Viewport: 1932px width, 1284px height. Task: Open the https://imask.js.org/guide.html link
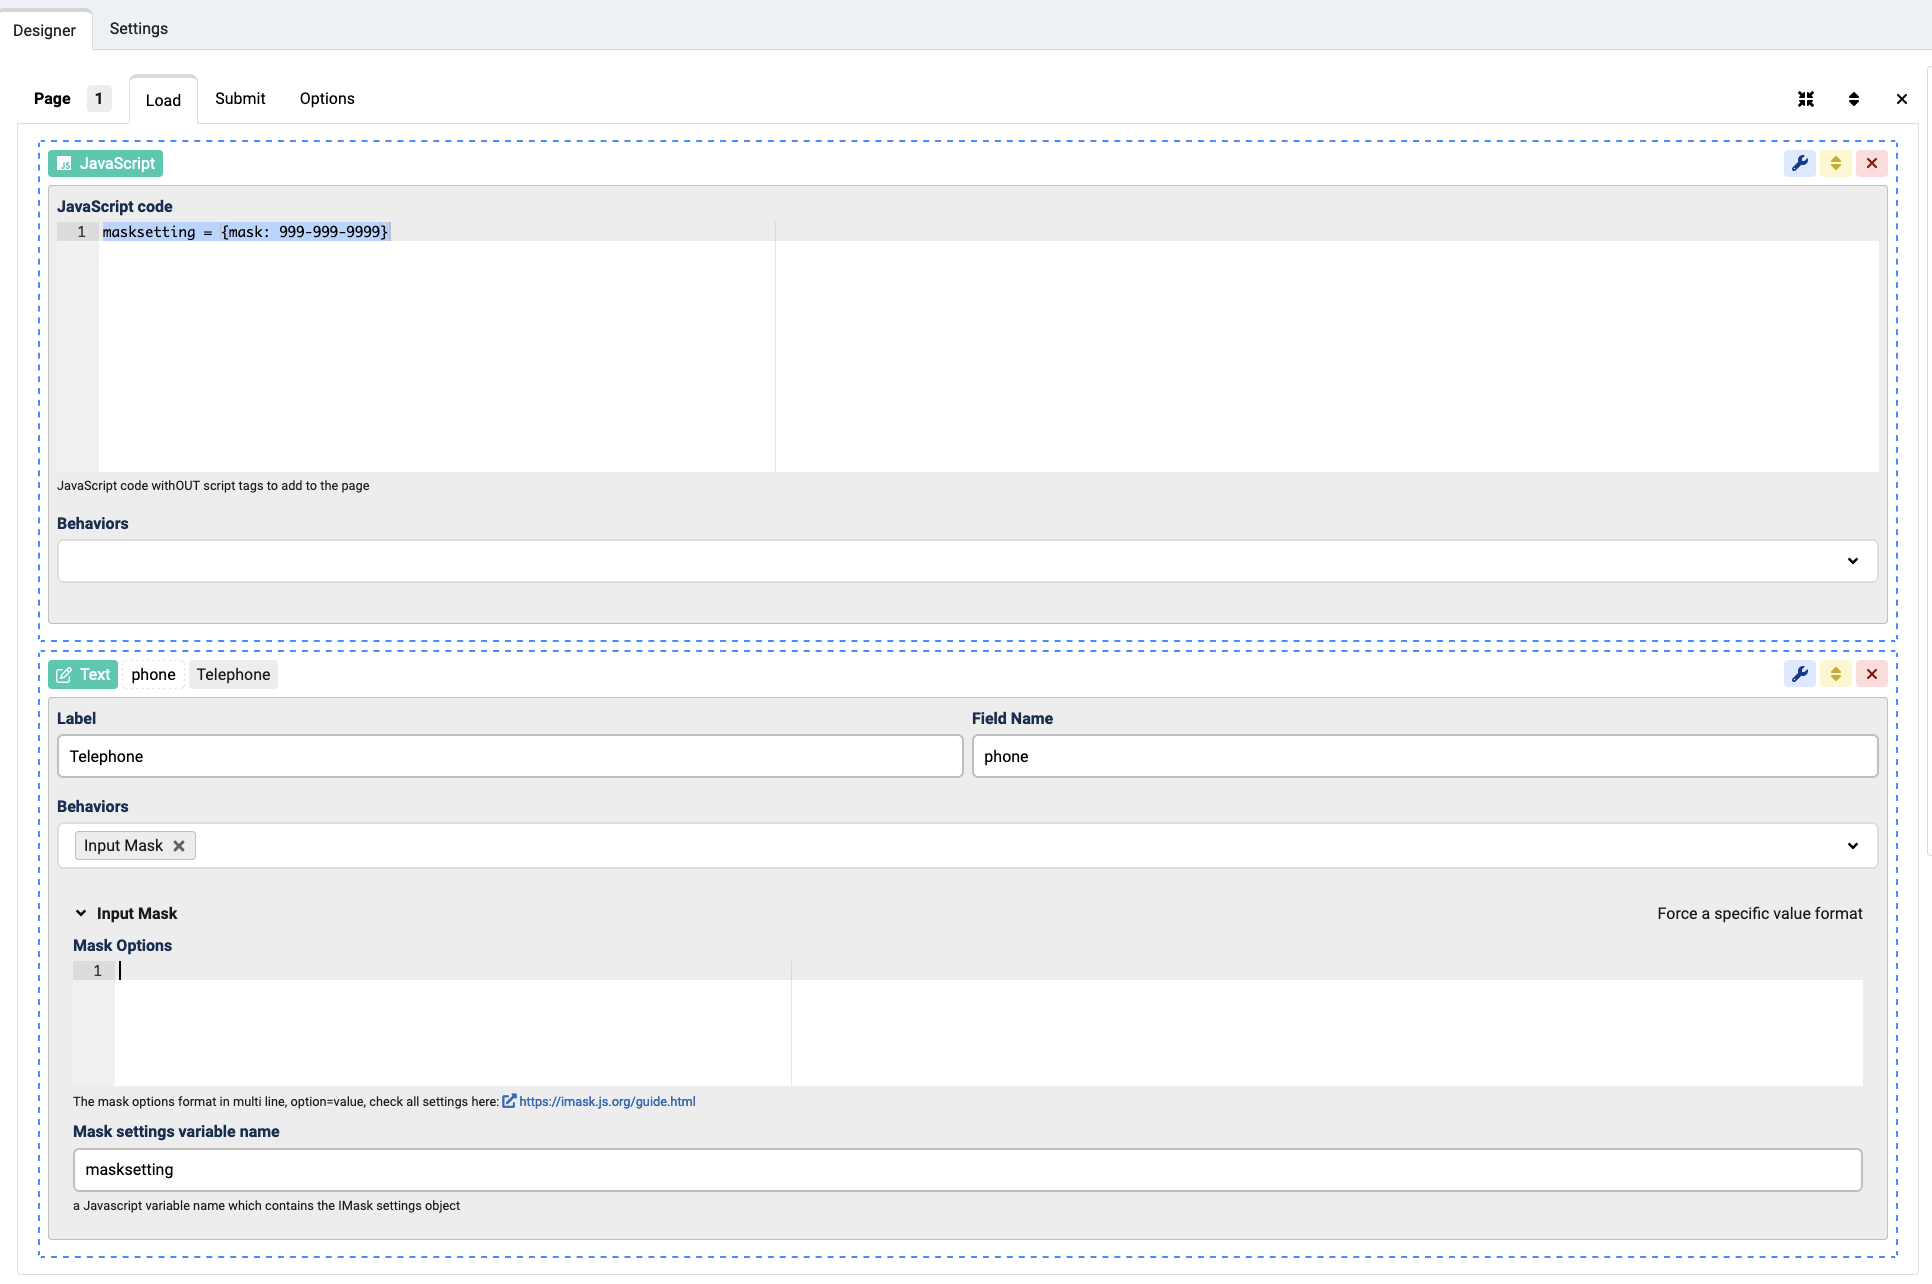click(x=607, y=1101)
